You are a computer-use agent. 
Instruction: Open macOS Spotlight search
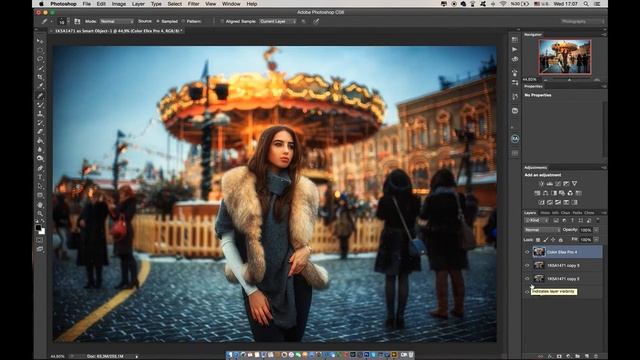point(586,4)
